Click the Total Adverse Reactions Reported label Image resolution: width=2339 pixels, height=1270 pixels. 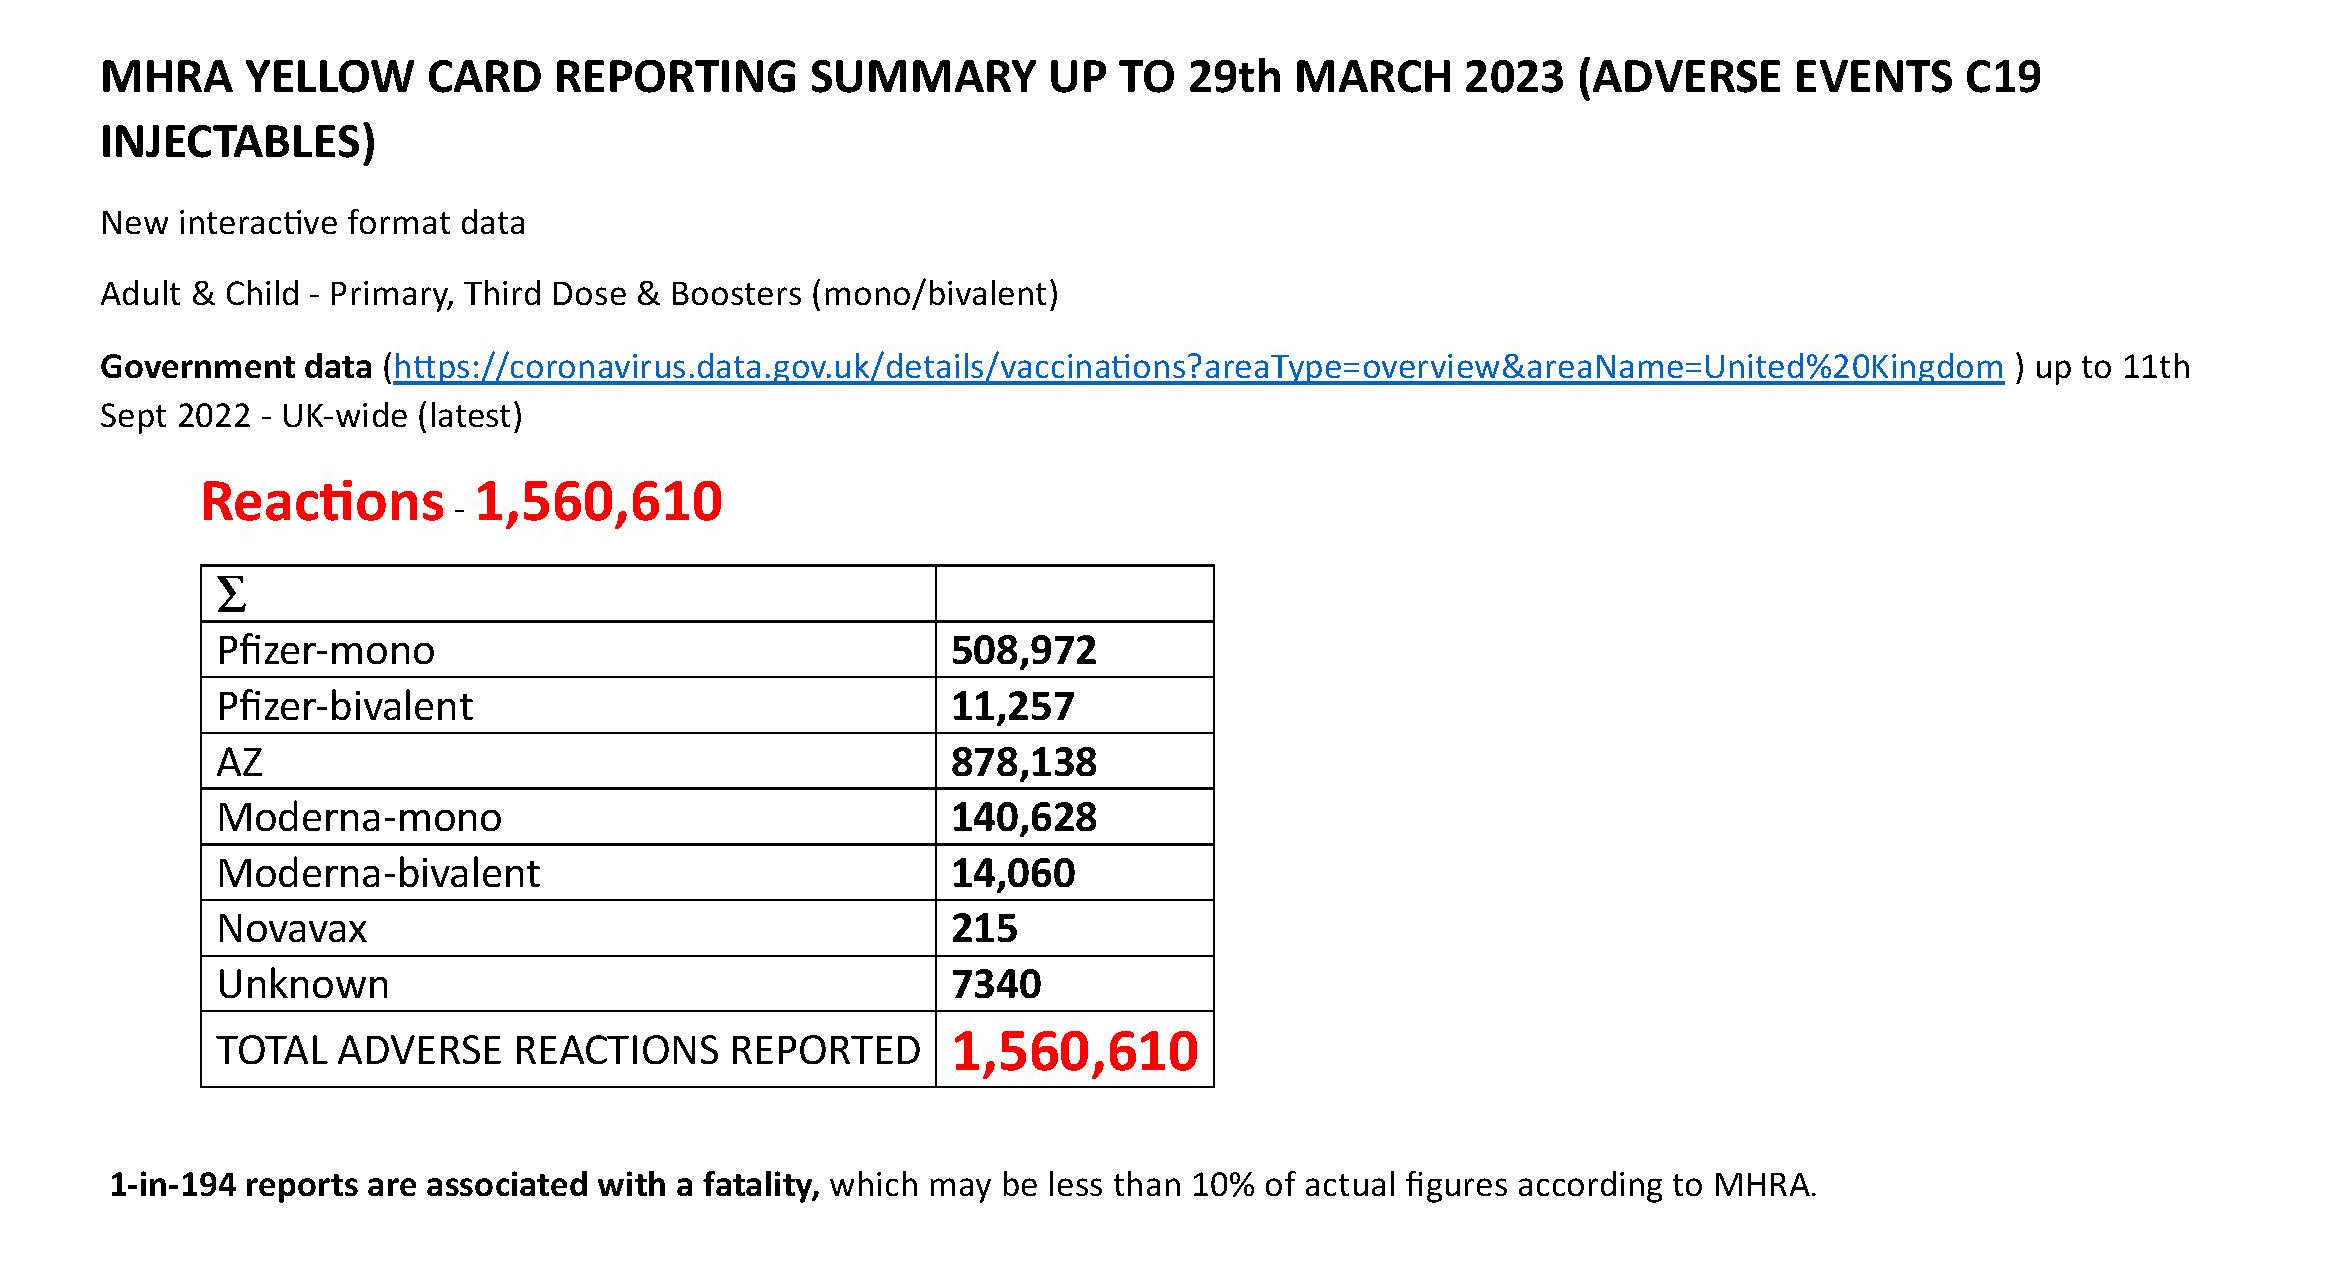coord(567,1050)
